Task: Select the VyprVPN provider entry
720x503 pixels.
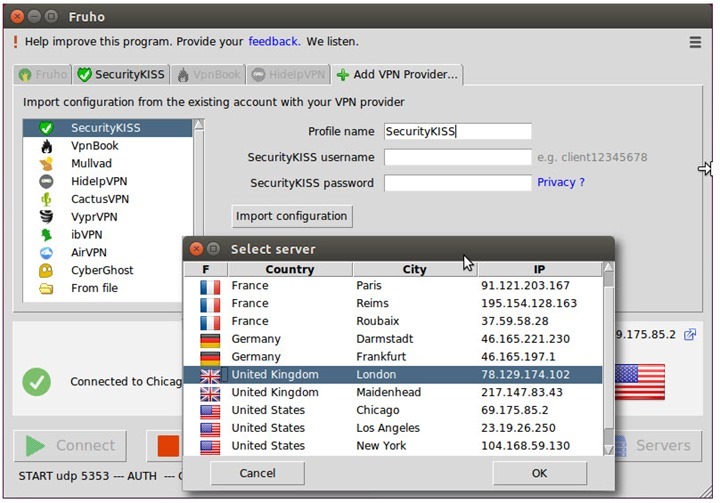Action: click(x=94, y=217)
